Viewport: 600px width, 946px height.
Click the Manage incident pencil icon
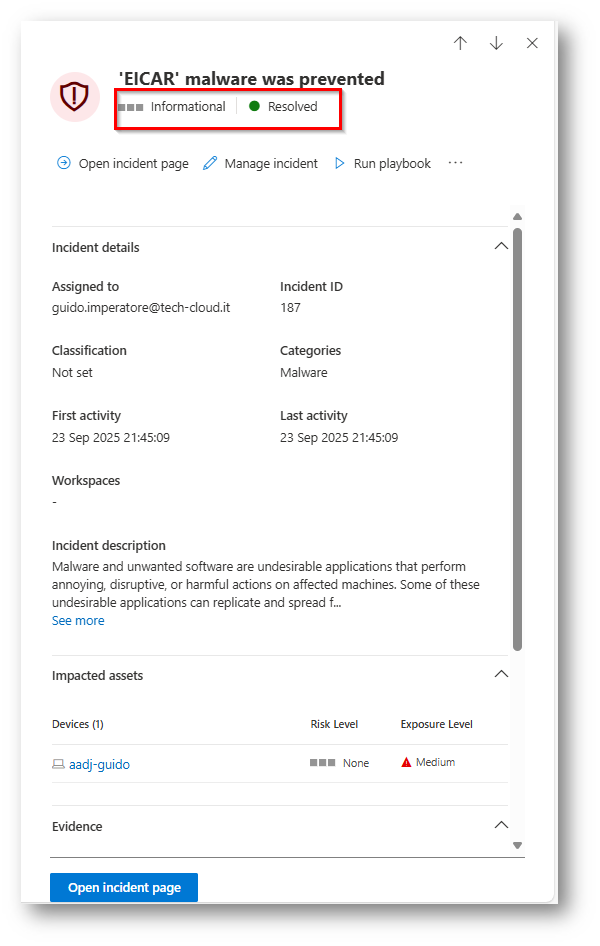click(x=210, y=163)
